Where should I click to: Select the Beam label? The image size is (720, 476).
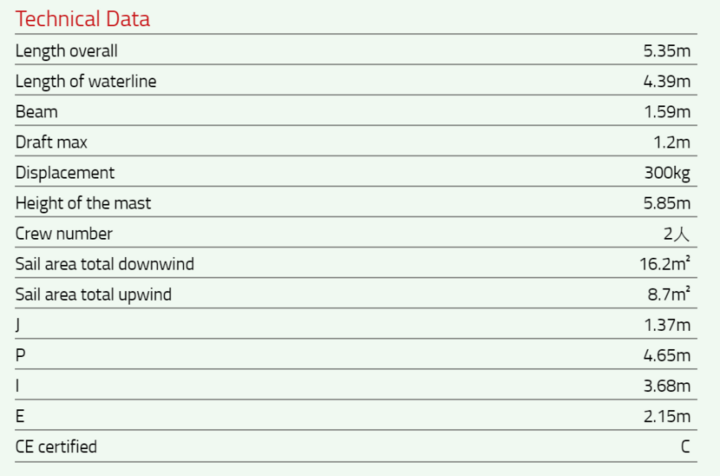(x=36, y=112)
